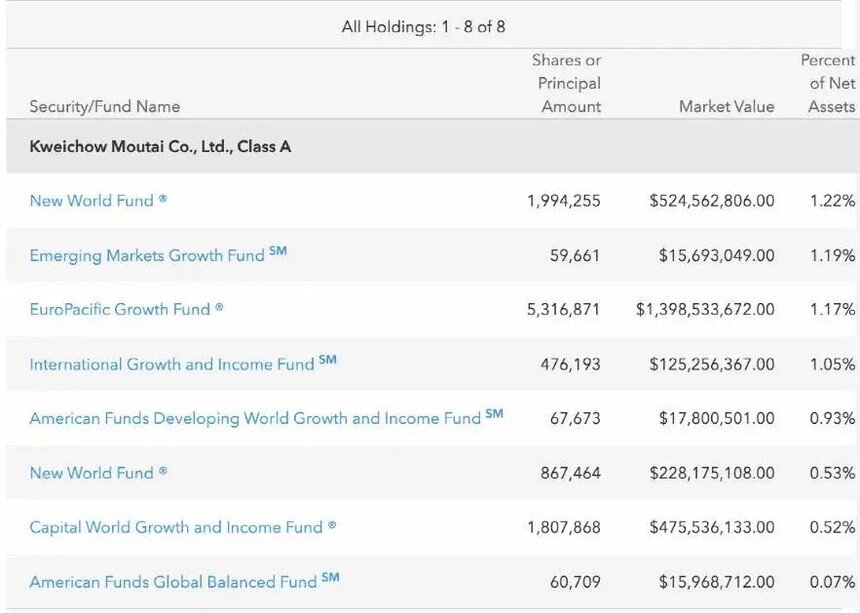The image size is (860, 613).
Task: Select the Kweichow Moutai Co., Ltd., Class A row
Action: 160,147
